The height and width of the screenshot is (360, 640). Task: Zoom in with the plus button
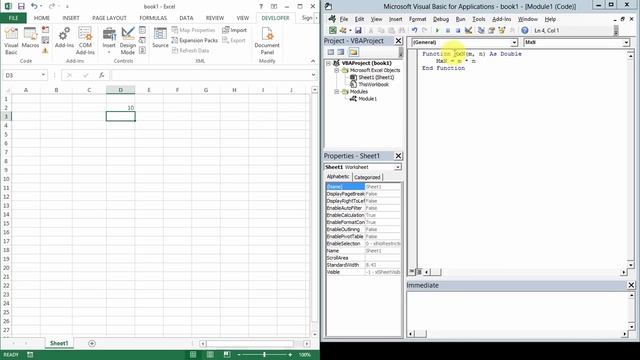(290, 355)
